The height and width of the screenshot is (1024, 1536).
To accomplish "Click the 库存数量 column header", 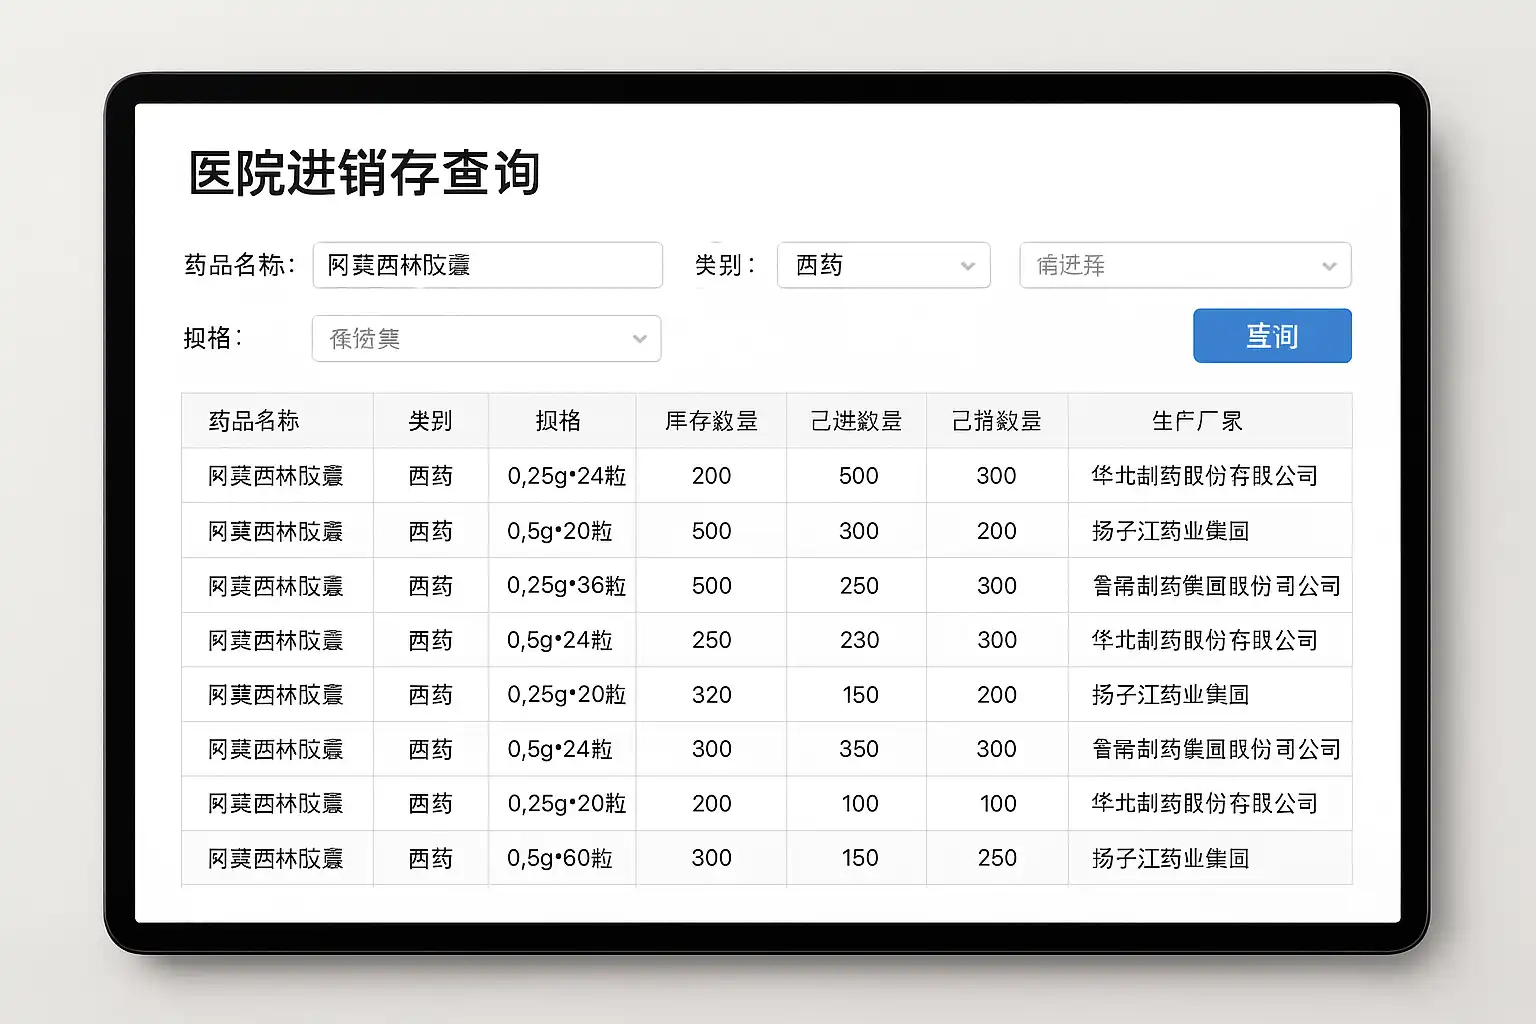I will [711, 421].
